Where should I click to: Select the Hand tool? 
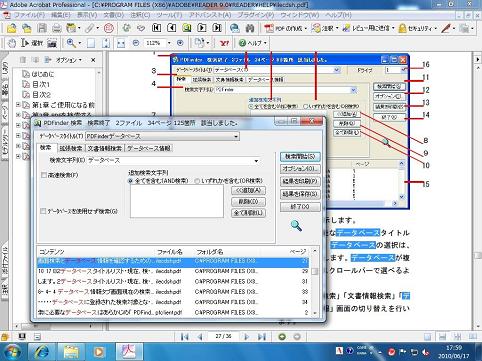12,43
